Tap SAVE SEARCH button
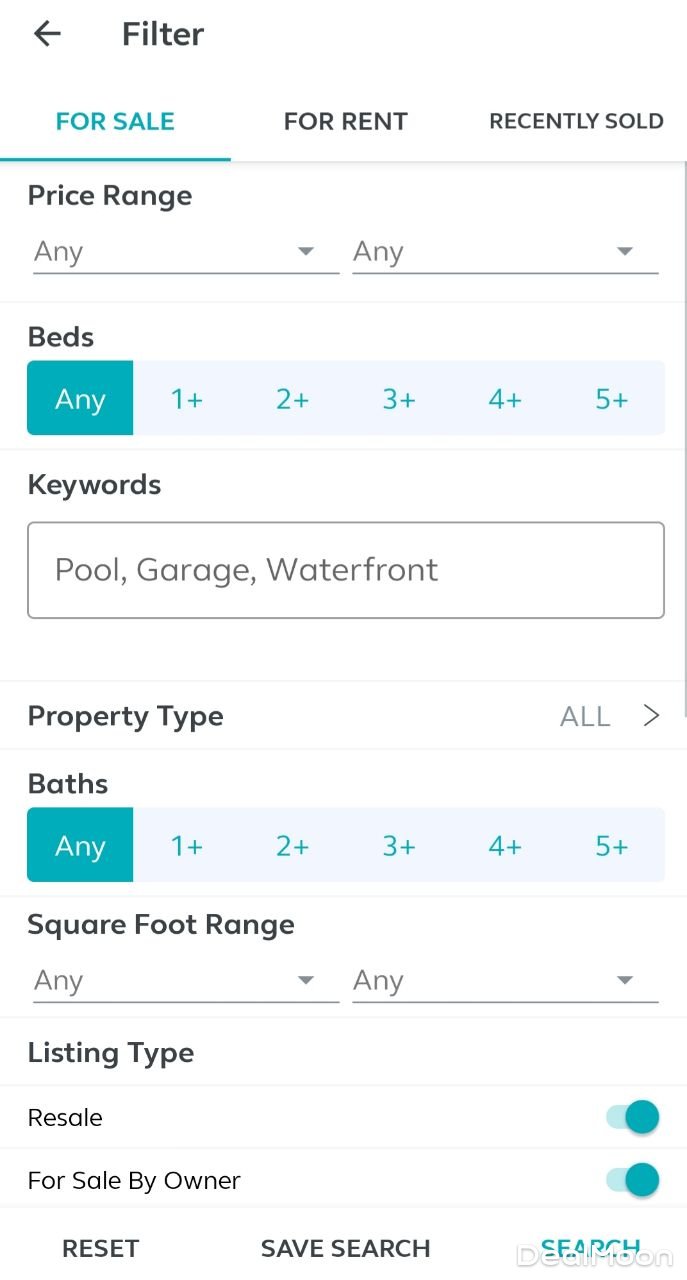The height and width of the screenshot is (1280, 687). point(345,1248)
